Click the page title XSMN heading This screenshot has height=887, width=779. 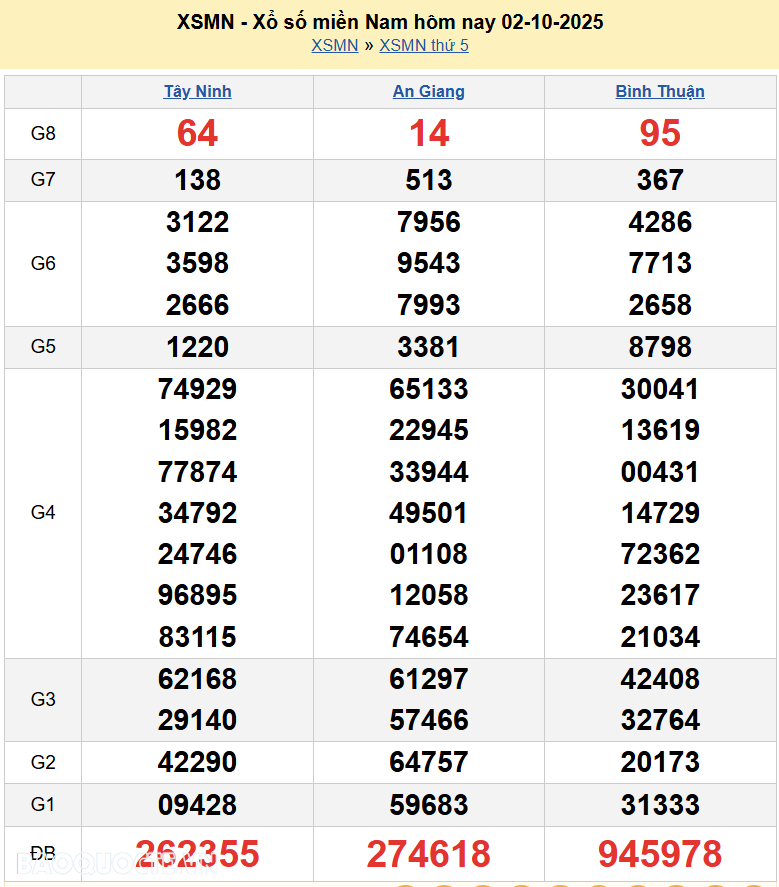389,21
